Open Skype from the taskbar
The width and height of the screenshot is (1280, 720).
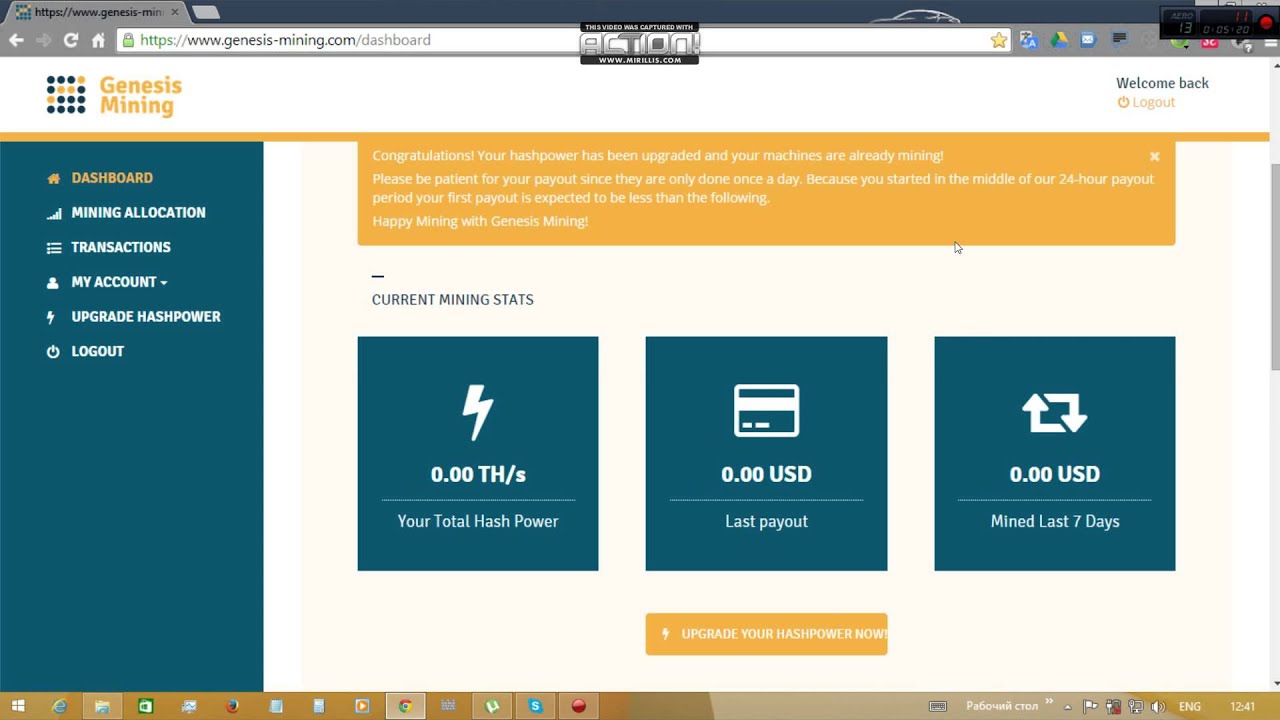[535, 706]
